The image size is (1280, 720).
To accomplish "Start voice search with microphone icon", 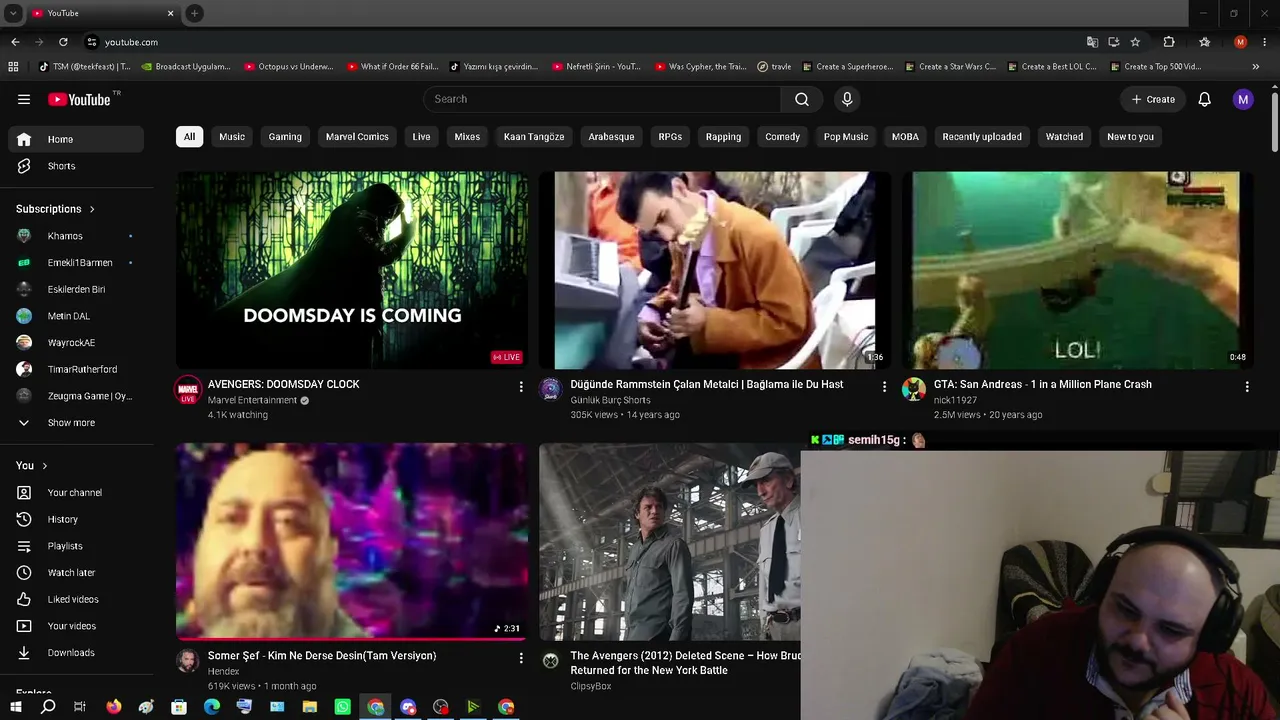I will pyautogui.click(x=847, y=99).
